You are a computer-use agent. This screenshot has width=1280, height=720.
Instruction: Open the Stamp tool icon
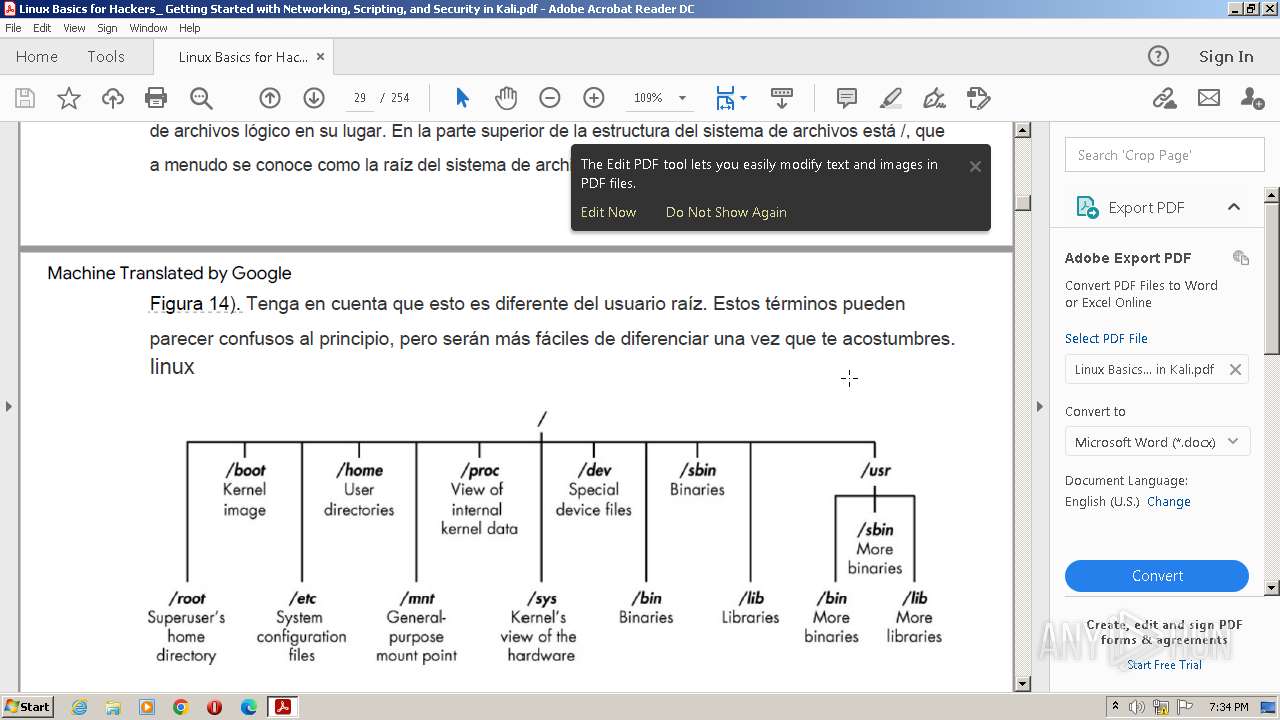coord(979,98)
